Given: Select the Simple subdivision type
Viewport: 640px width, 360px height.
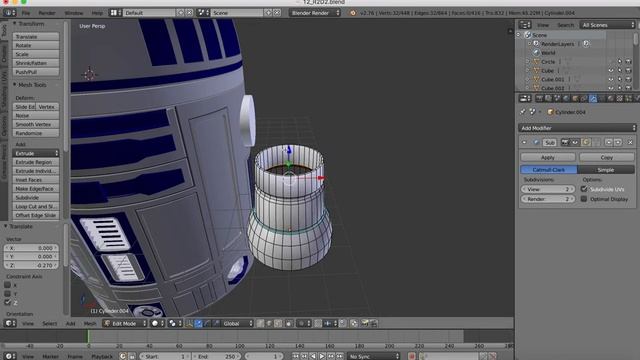Looking at the screenshot, I should pyautogui.click(x=606, y=169).
